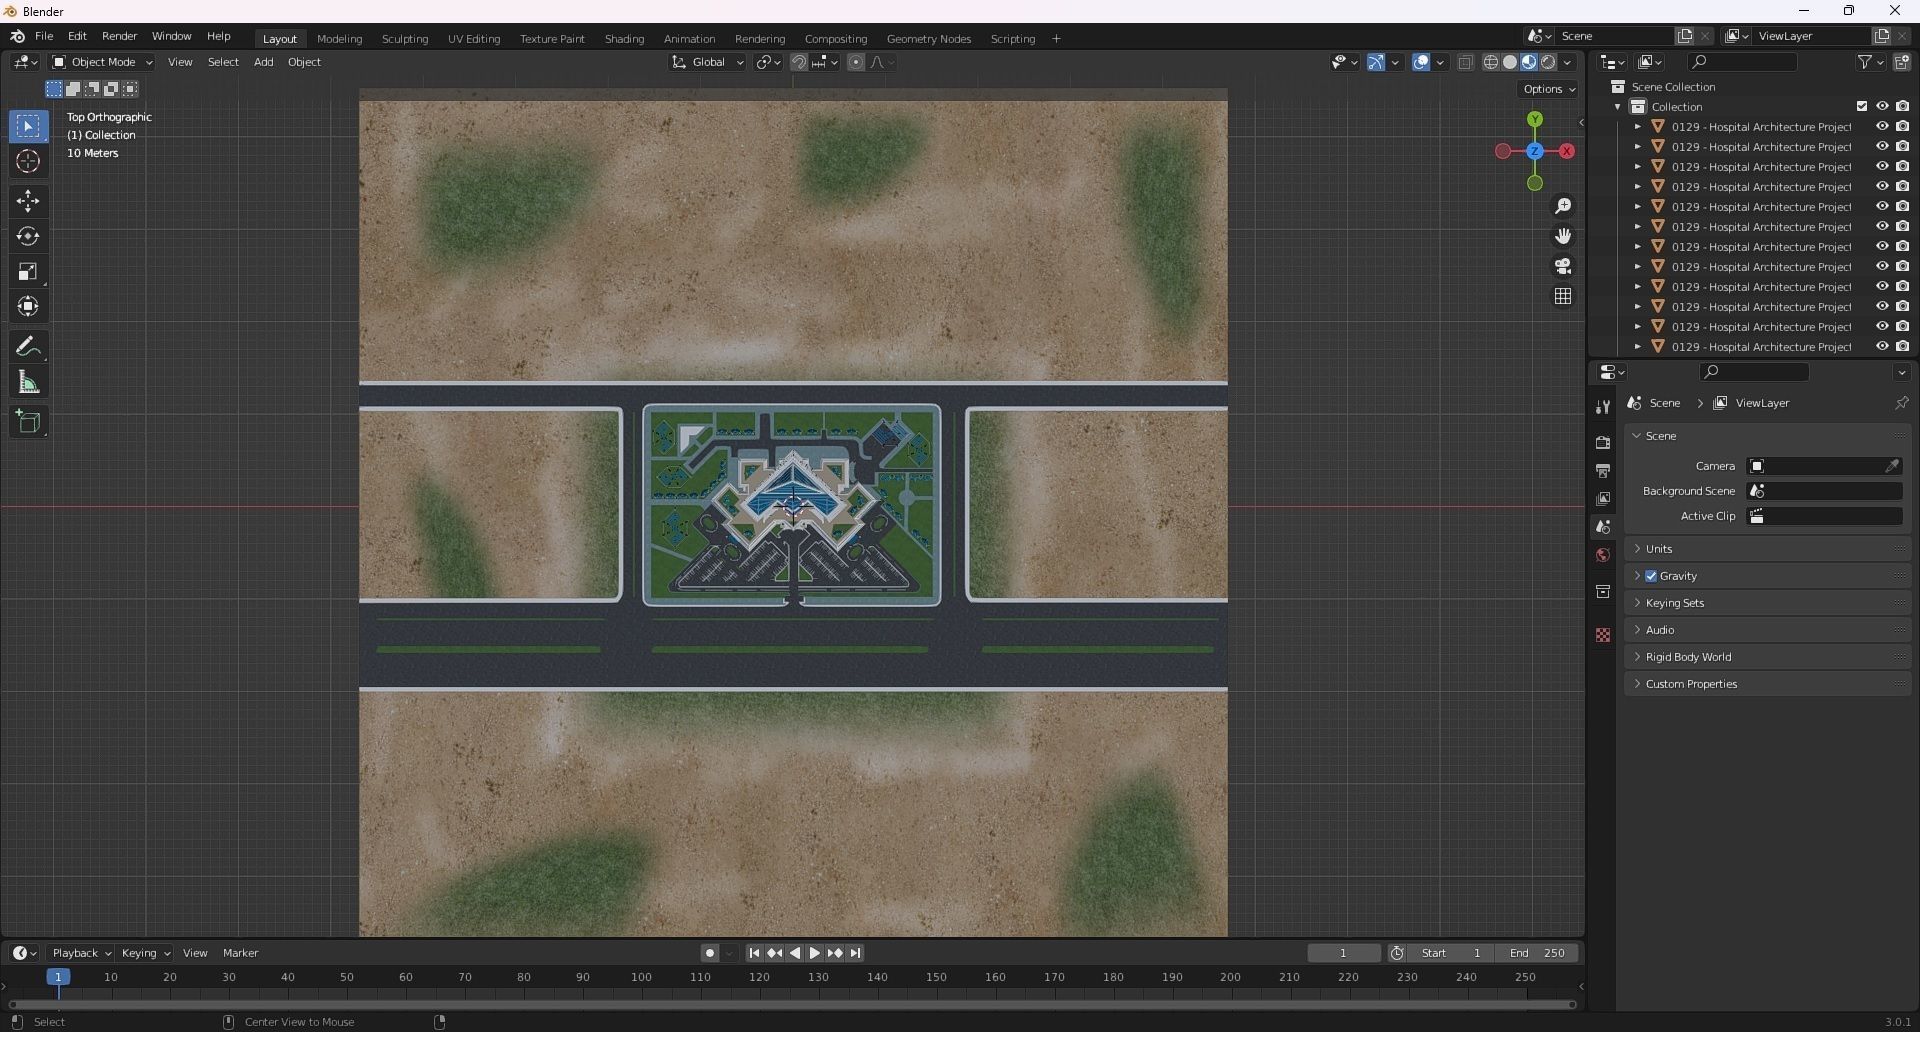Click the Start frame field
The width and height of the screenshot is (1920, 1040).
coord(1451,953)
